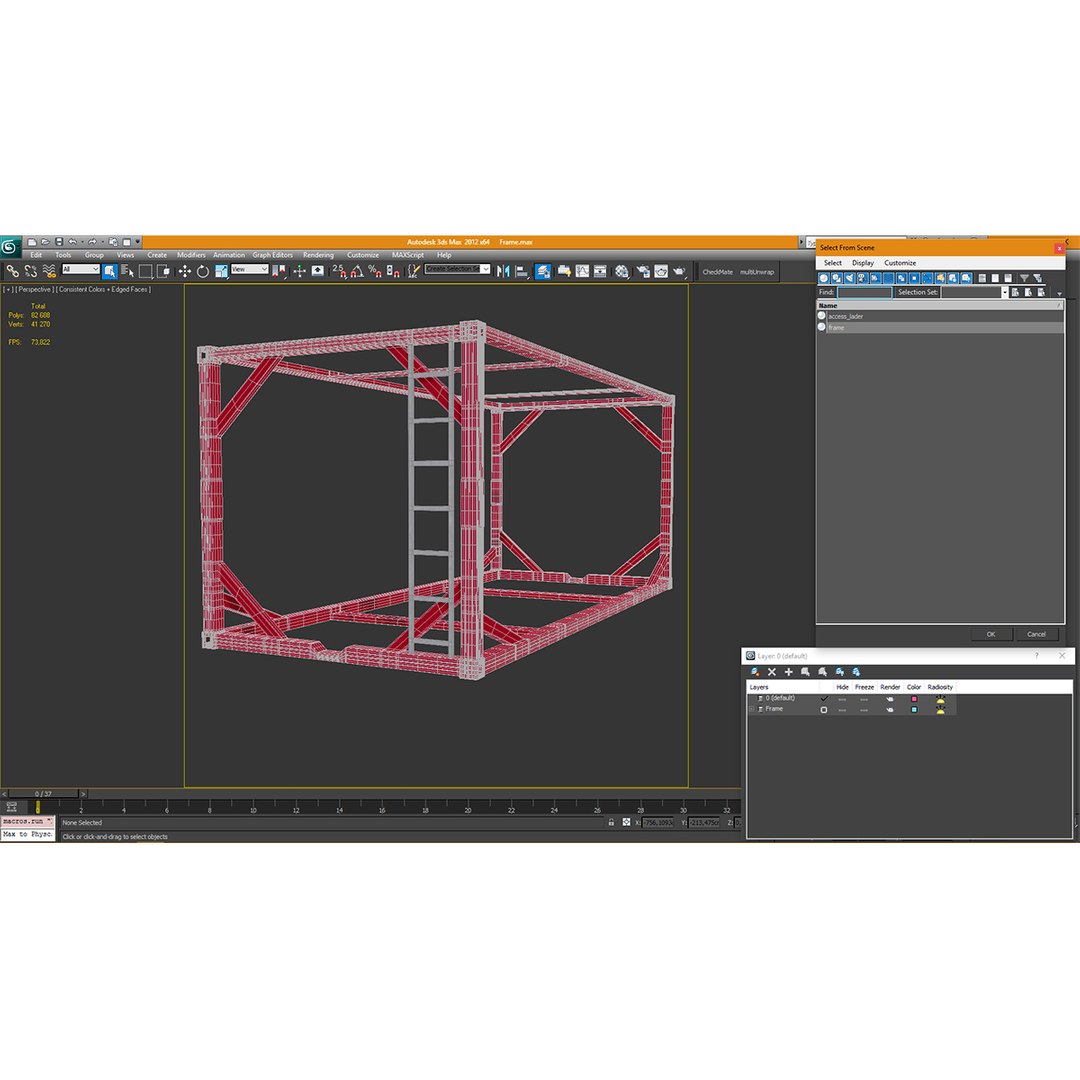Click Select and Manipulate icon
1080x1080 pixels.
coord(299,271)
